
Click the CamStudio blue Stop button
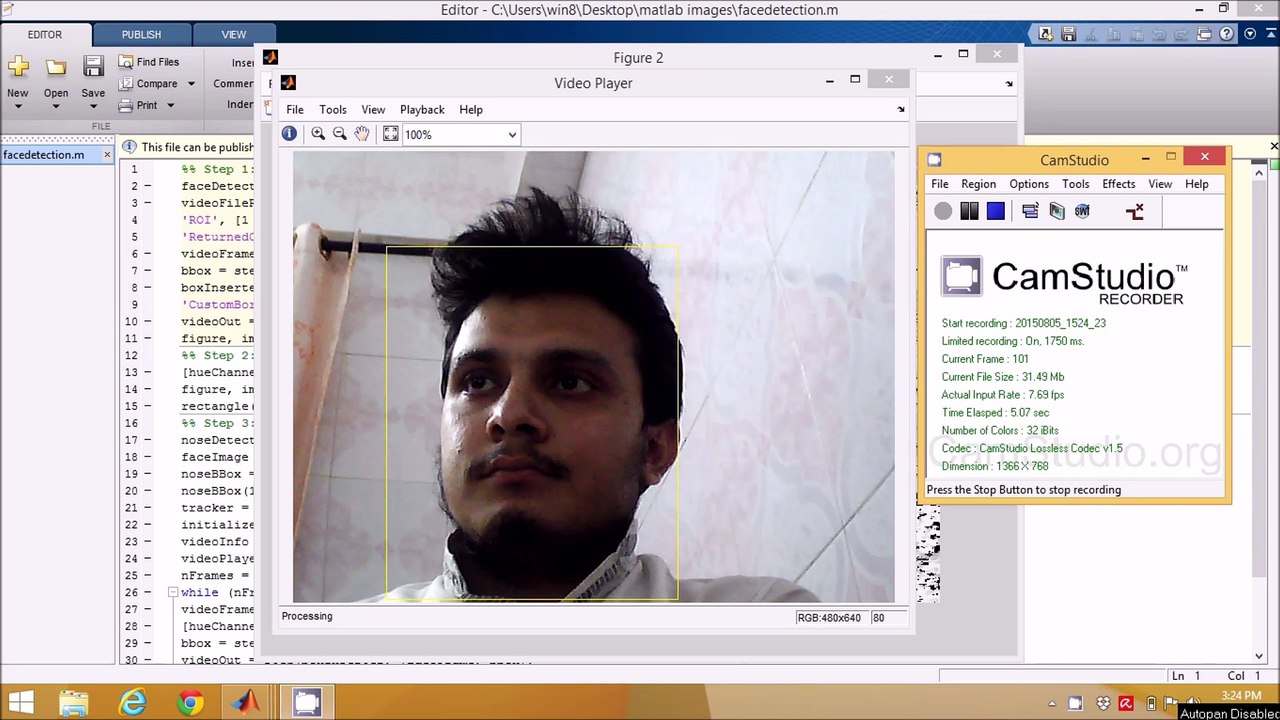pos(995,211)
